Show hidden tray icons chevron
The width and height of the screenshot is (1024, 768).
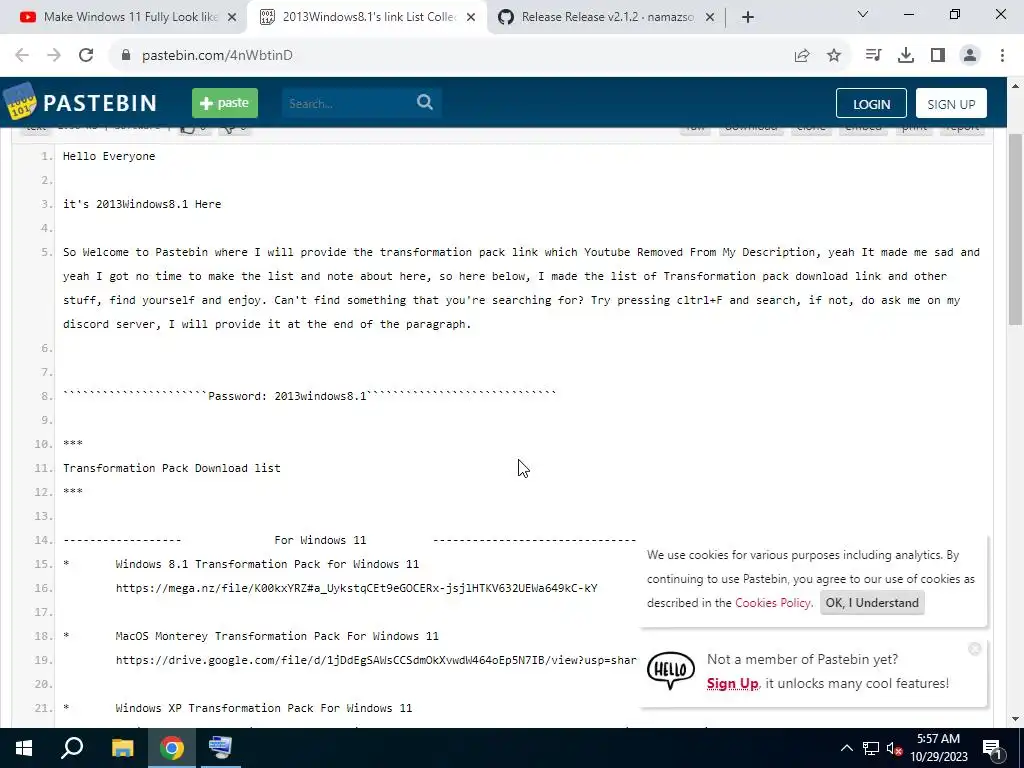(x=846, y=748)
